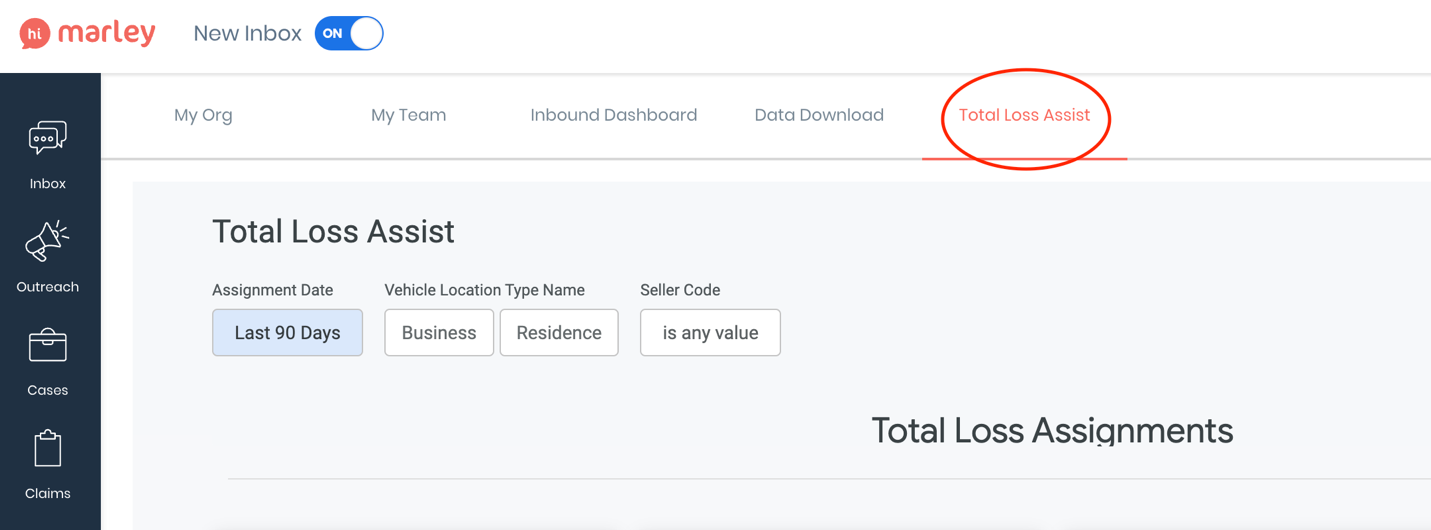1431x530 pixels.
Task: Open the Last 90 Days date dropdown
Action: coord(287,333)
